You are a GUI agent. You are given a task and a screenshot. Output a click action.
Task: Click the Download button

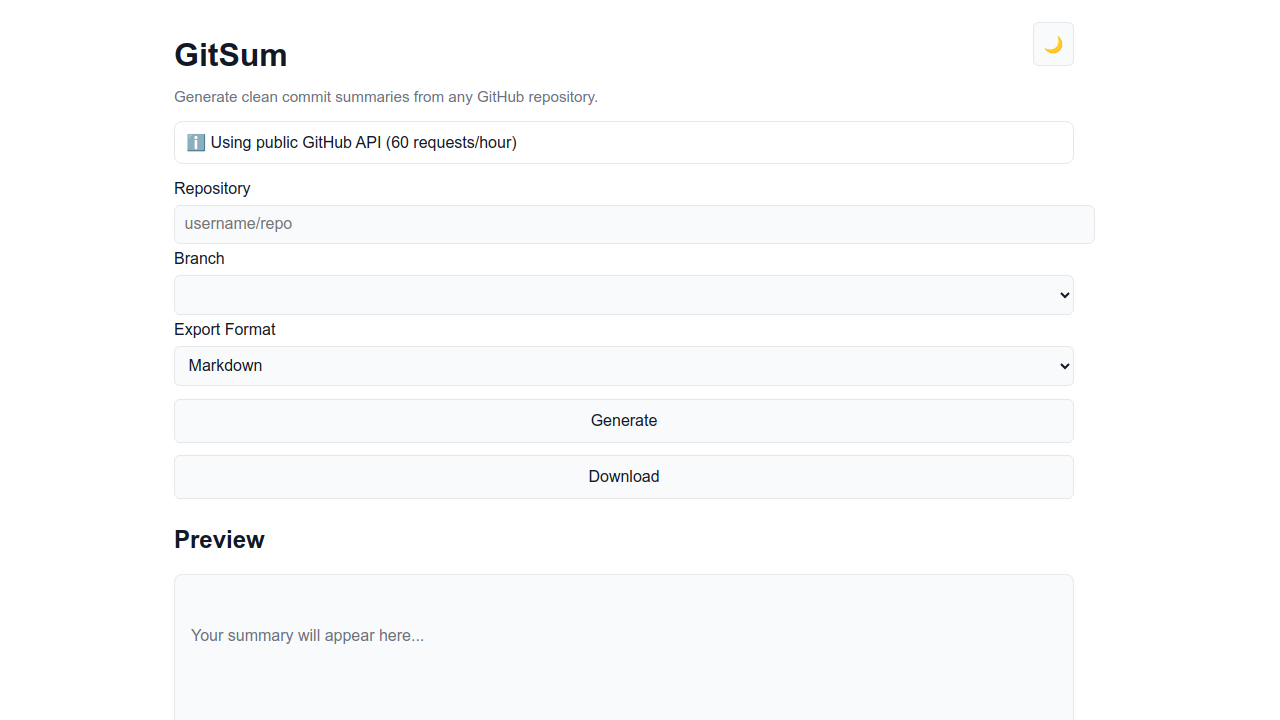(623, 477)
